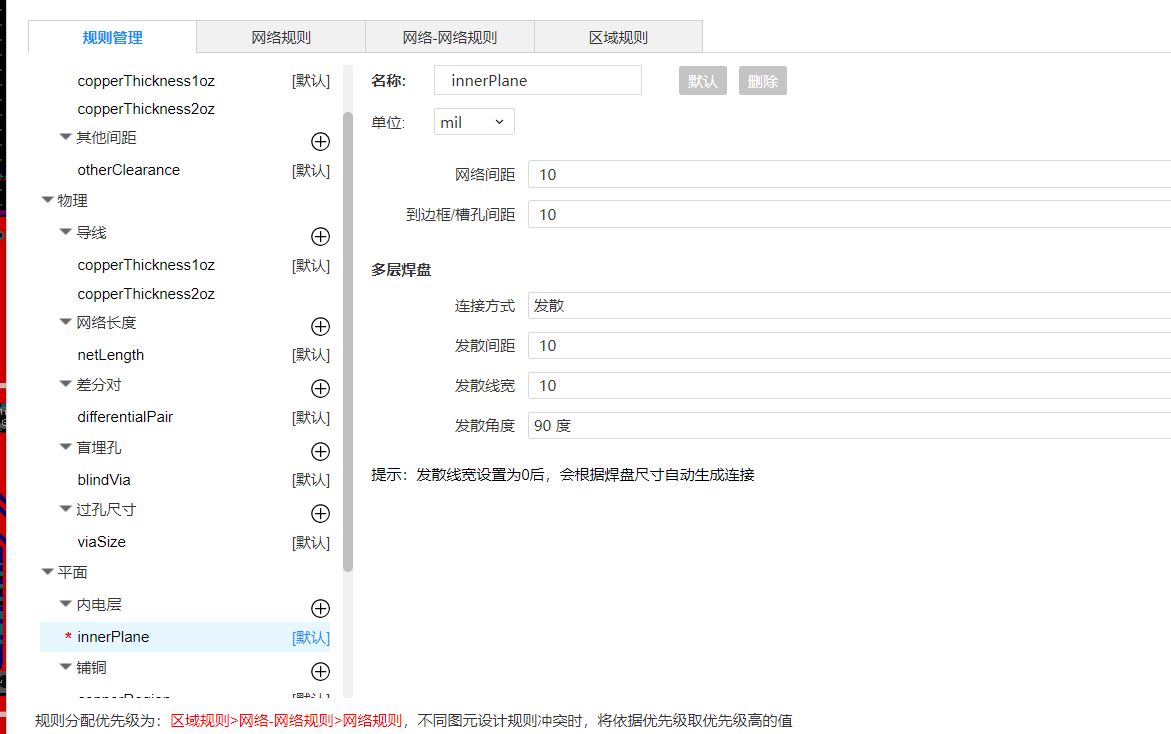This screenshot has height=734, width=1171.
Task: Click plus icon beside 内电层
Action: (x=320, y=609)
